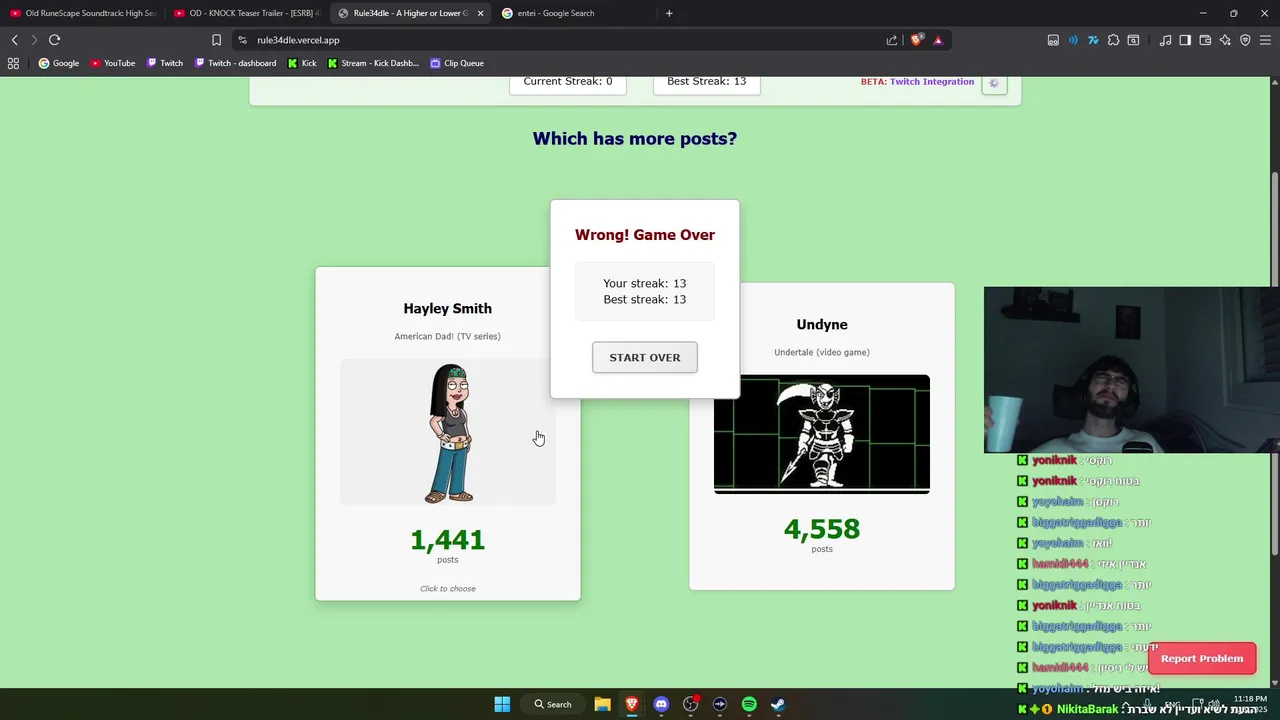
Task: Open the Twitch - dashboard bookmark
Action: (x=235, y=63)
